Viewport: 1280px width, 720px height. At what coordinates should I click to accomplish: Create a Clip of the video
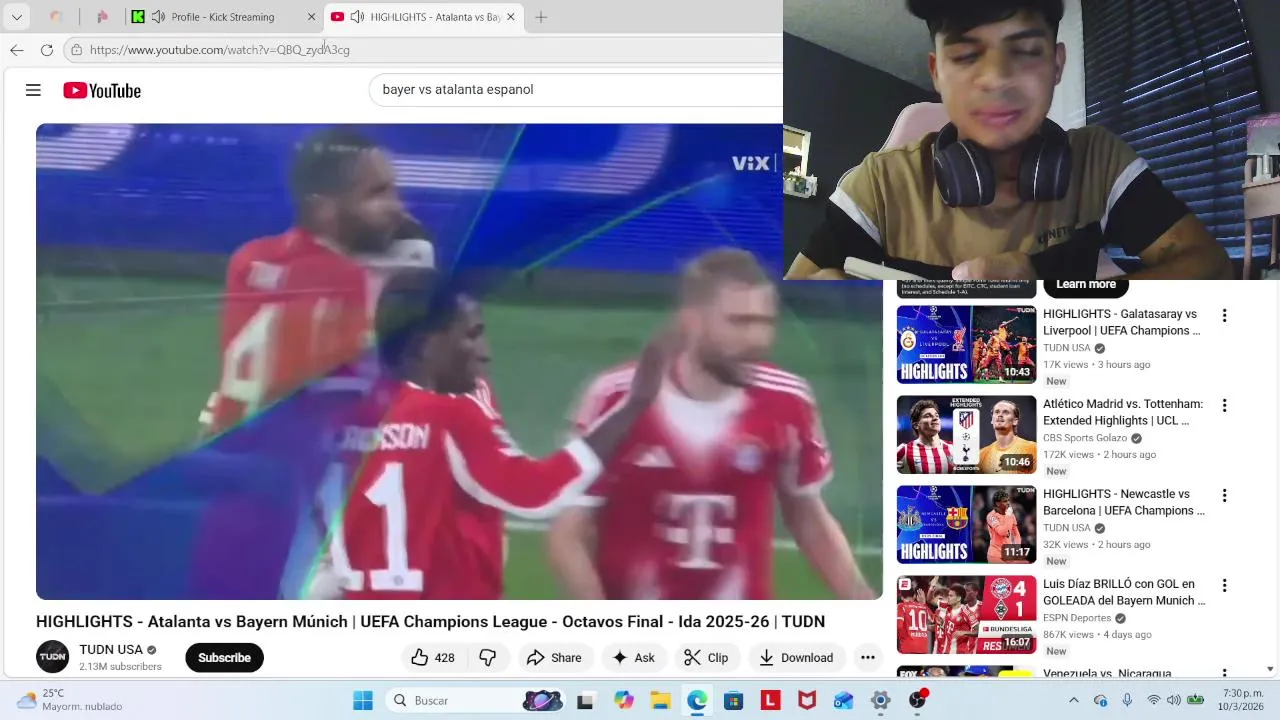pos(706,658)
